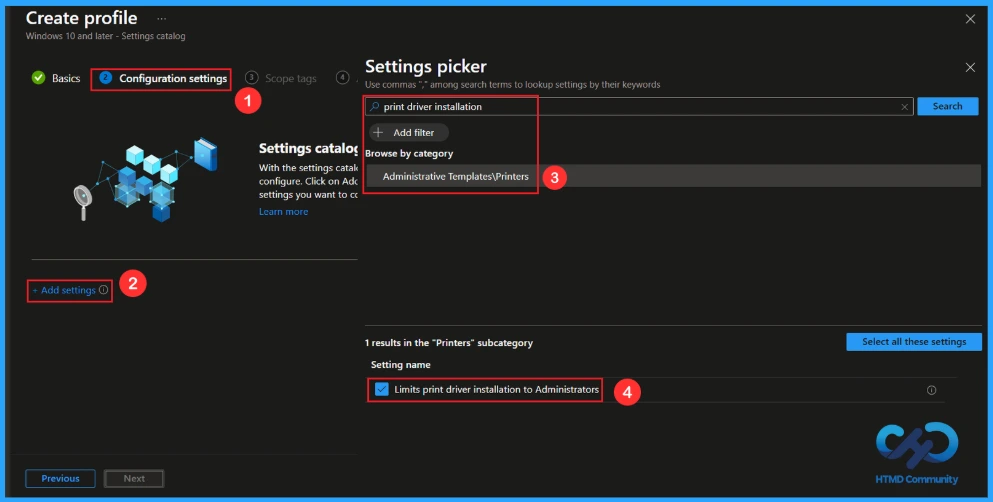Close the Settings picker panel
This screenshot has height=502, width=993.
click(970, 67)
